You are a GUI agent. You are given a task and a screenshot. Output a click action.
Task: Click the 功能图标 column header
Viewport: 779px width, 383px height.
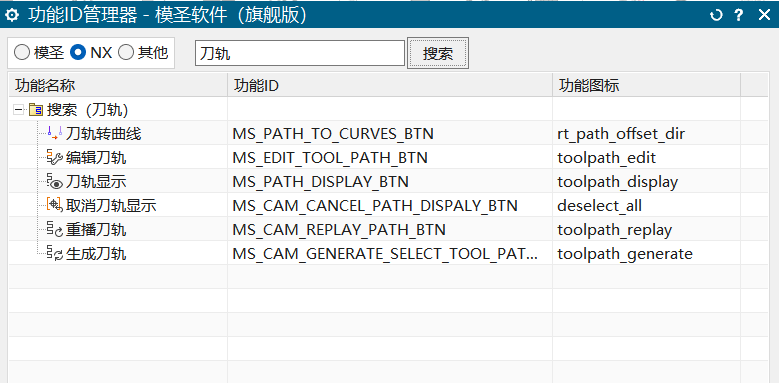point(646,85)
